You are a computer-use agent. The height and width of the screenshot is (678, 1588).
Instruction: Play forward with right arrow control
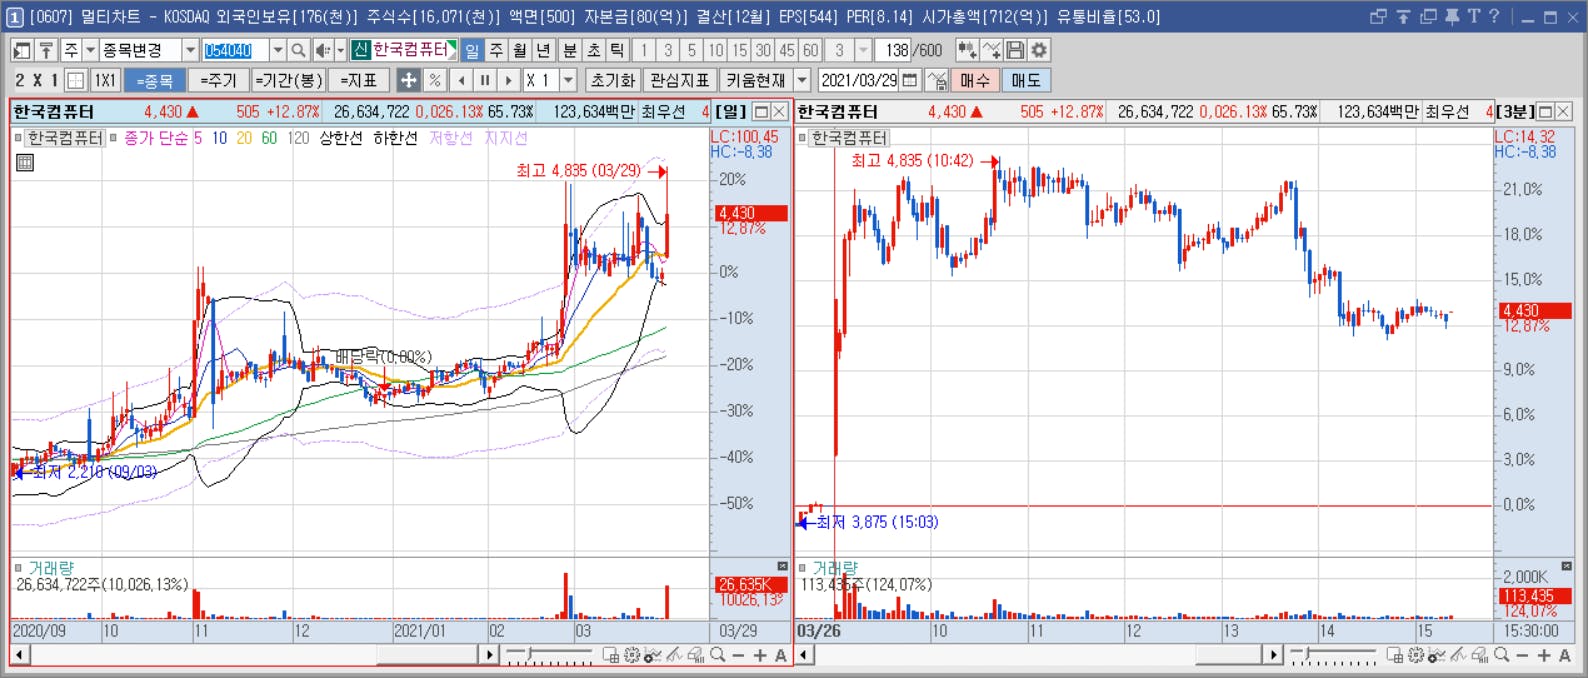(509, 80)
